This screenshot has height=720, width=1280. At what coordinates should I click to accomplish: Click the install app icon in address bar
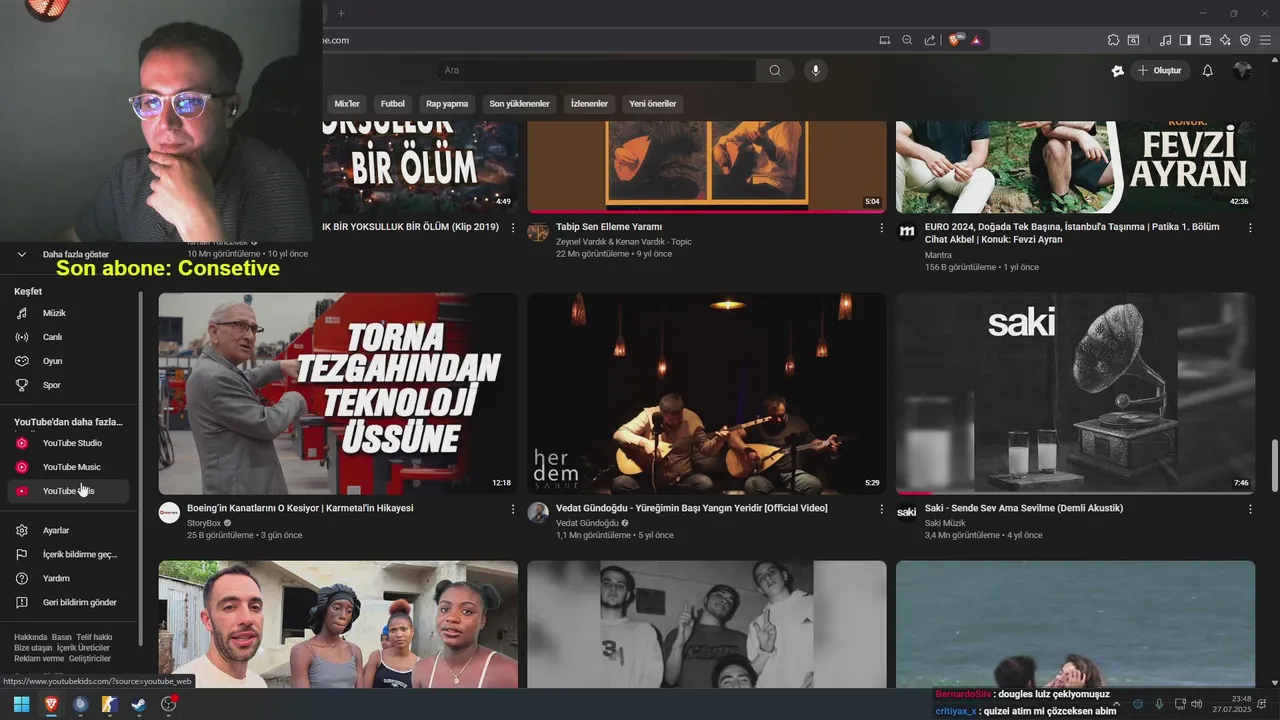click(884, 40)
